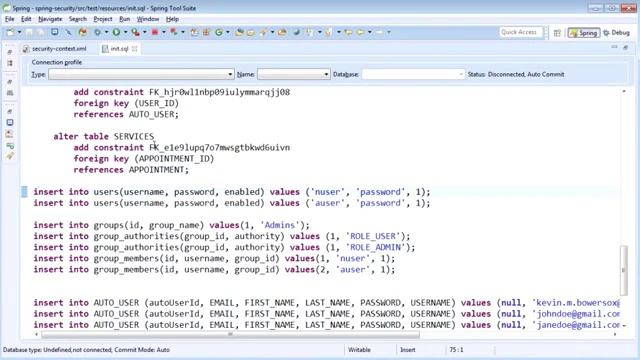Click the 'Insert' mode status bar entry
The image size is (640, 360).
click(x=408, y=350)
